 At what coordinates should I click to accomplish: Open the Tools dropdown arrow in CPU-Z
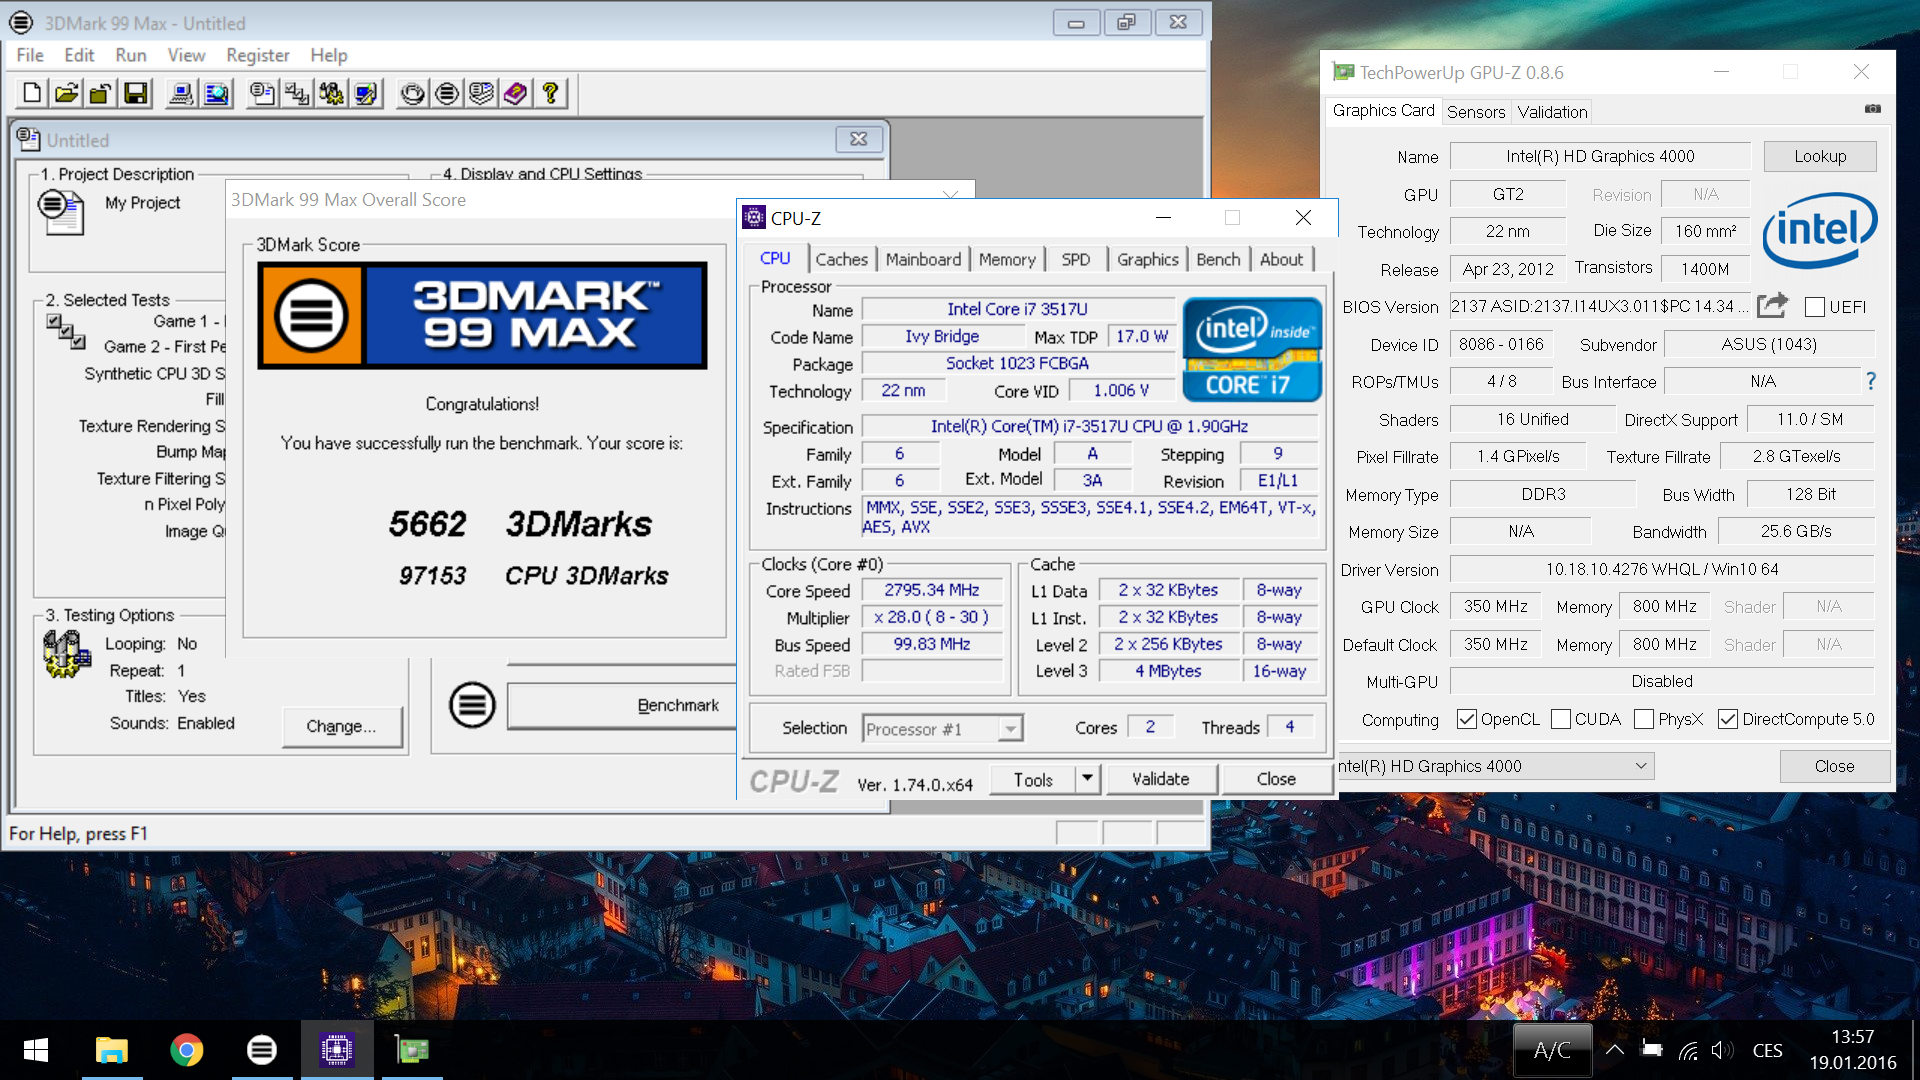tap(1087, 778)
